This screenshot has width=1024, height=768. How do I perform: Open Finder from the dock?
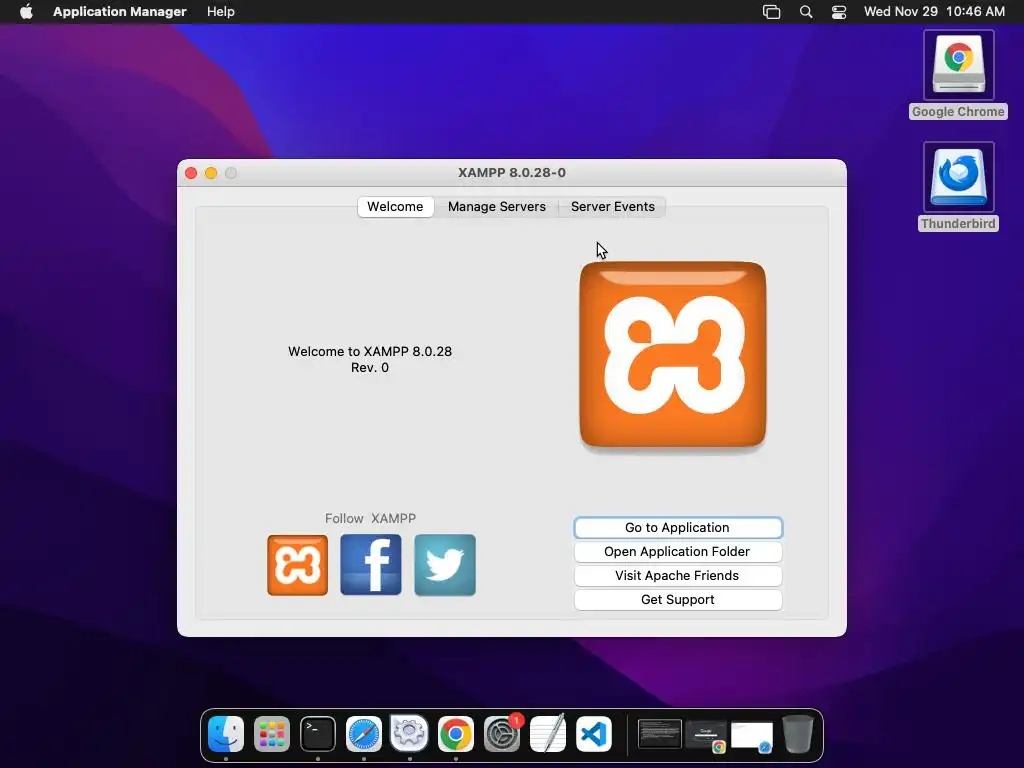click(x=226, y=734)
